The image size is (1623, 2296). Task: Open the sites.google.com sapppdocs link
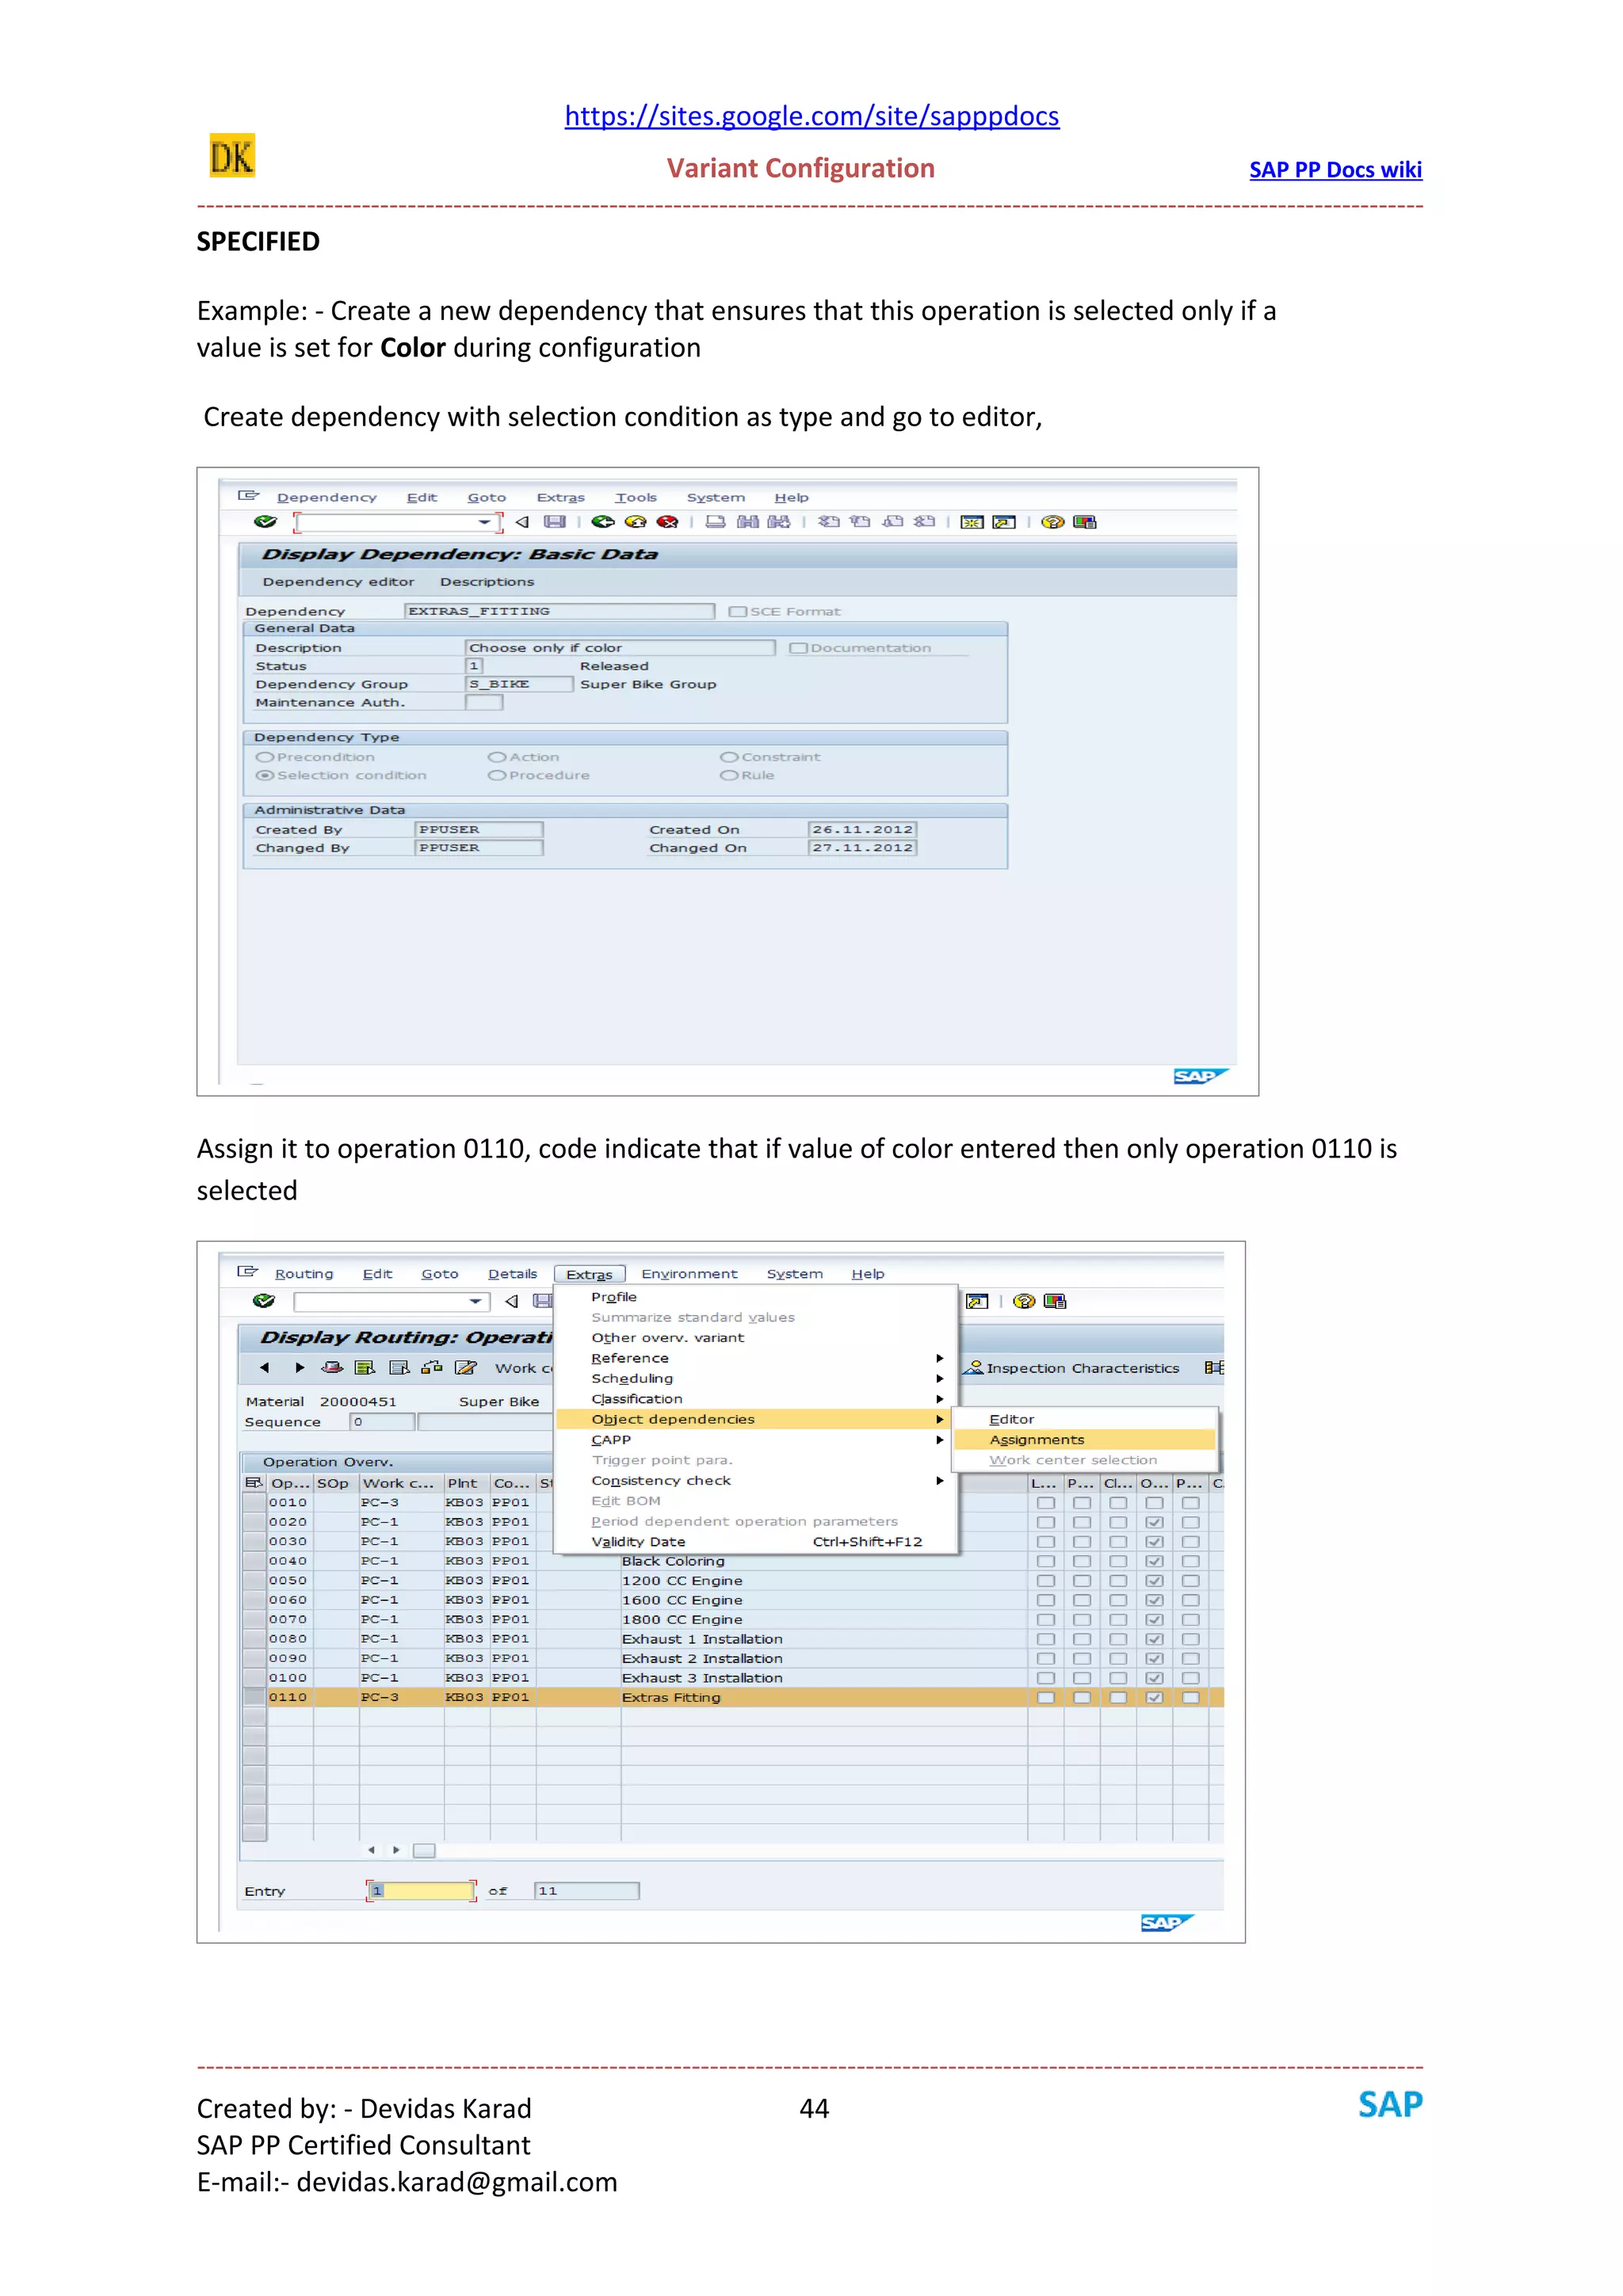pos(812,116)
